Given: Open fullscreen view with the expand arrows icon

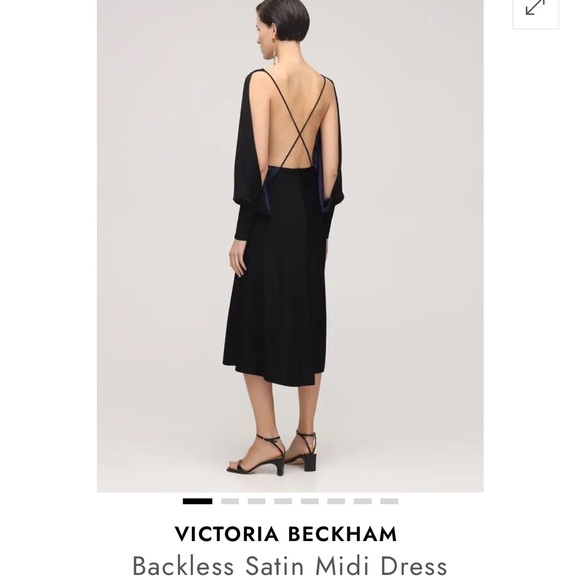Looking at the screenshot, I should point(535,9).
